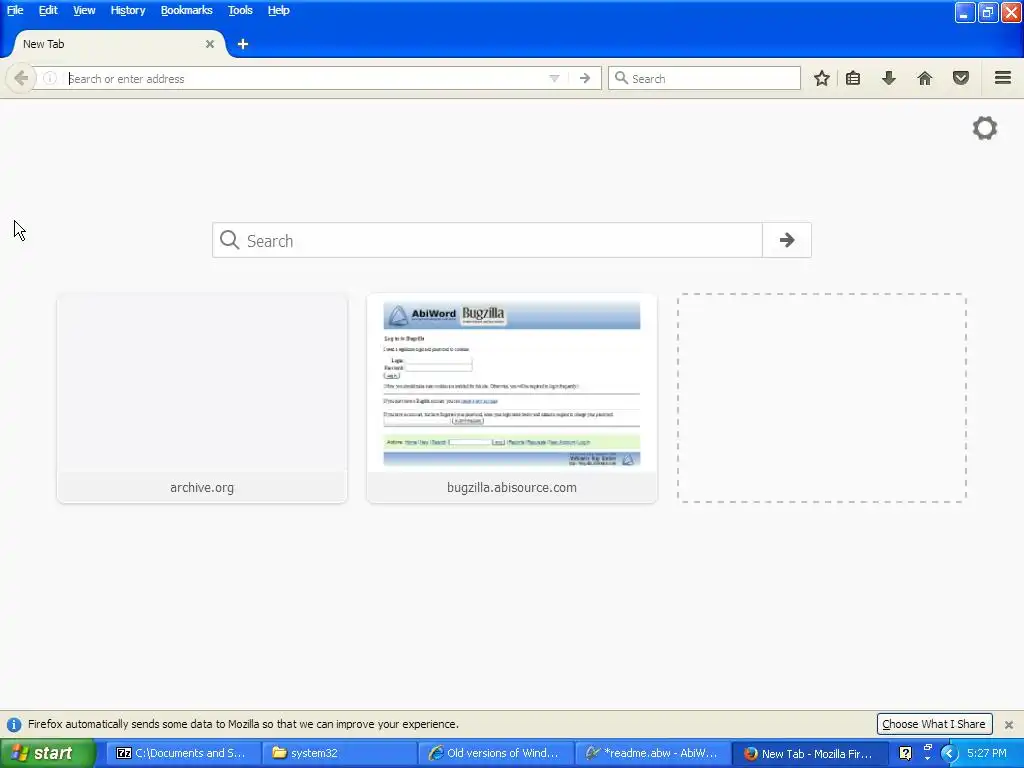Show your bookmarks list icon
The height and width of the screenshot is (768, 1024).
coord(853,78)
